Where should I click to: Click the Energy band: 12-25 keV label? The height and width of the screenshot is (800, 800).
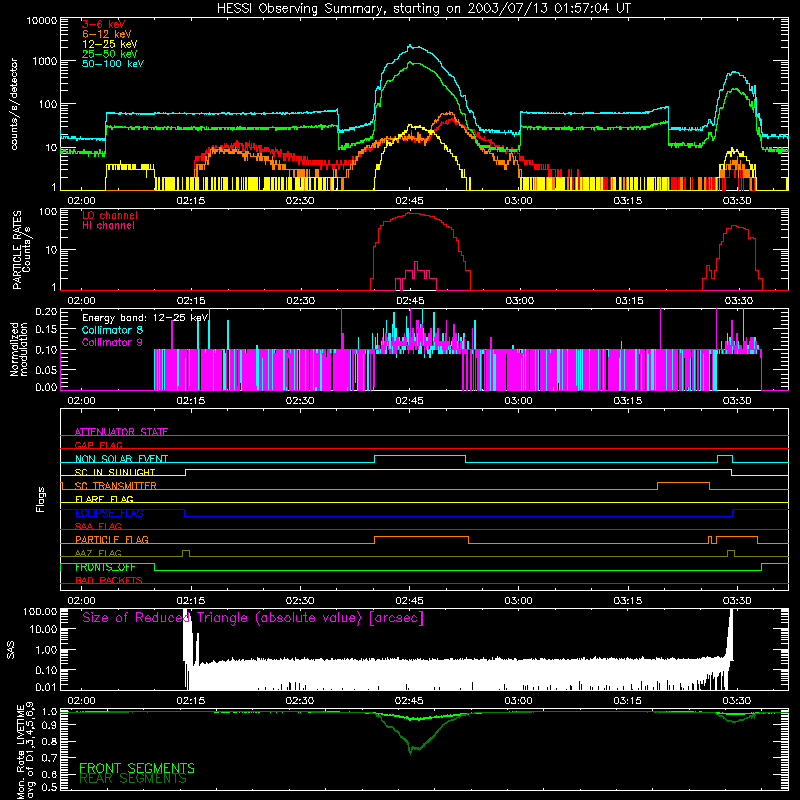(x=145, y=318)
